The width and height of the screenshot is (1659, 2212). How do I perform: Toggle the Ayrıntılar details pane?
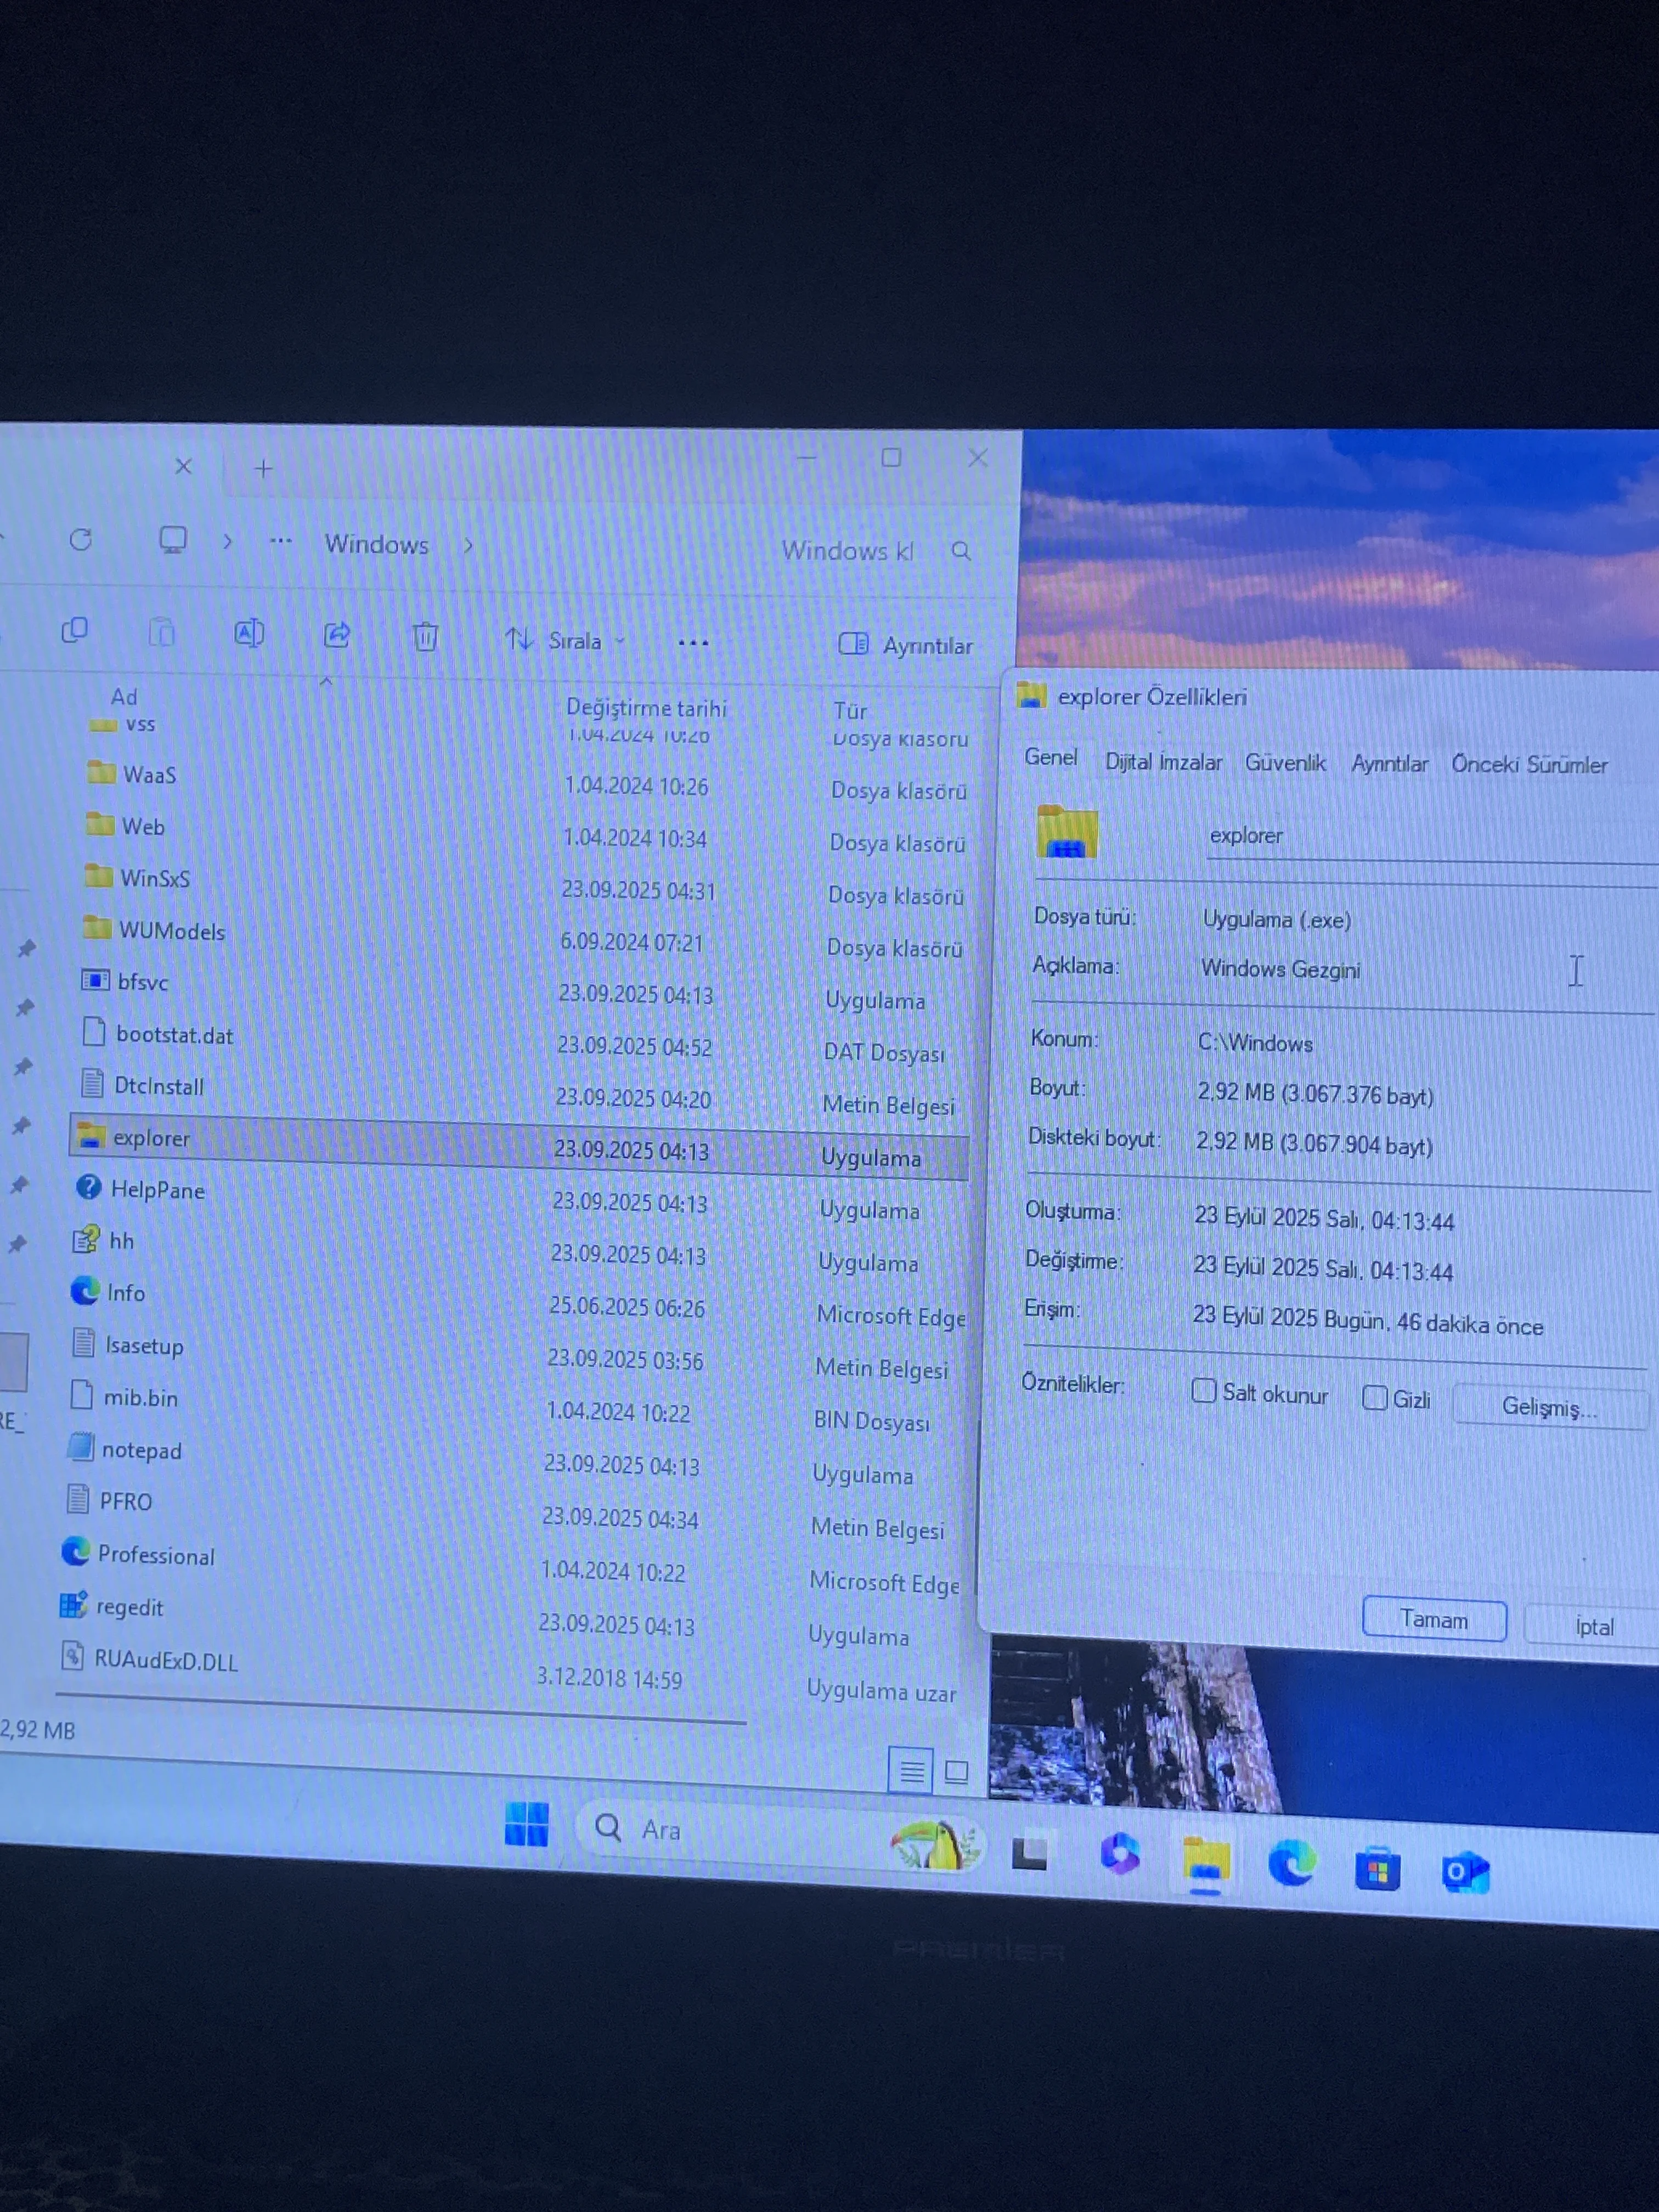click(x=905, y=645)
